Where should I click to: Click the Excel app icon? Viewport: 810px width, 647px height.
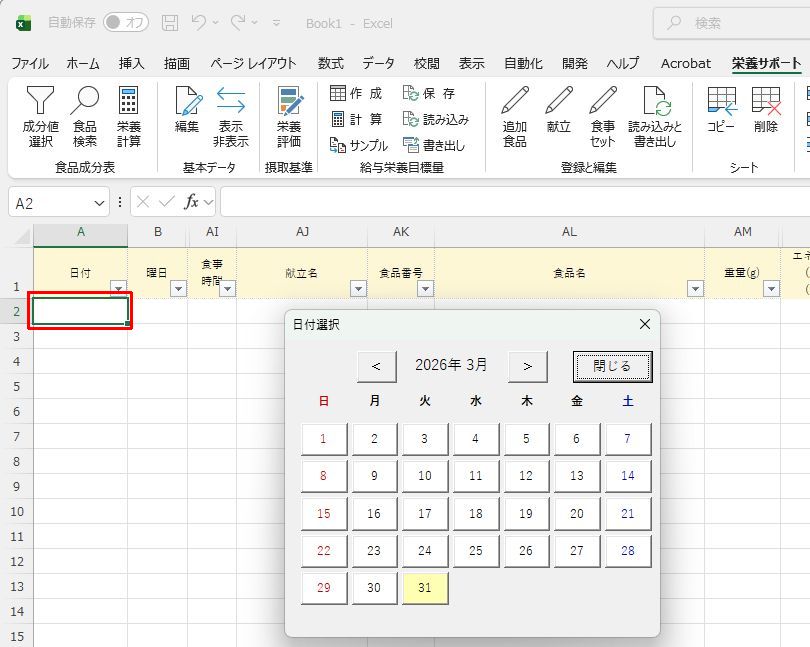(x=23, y=23)
